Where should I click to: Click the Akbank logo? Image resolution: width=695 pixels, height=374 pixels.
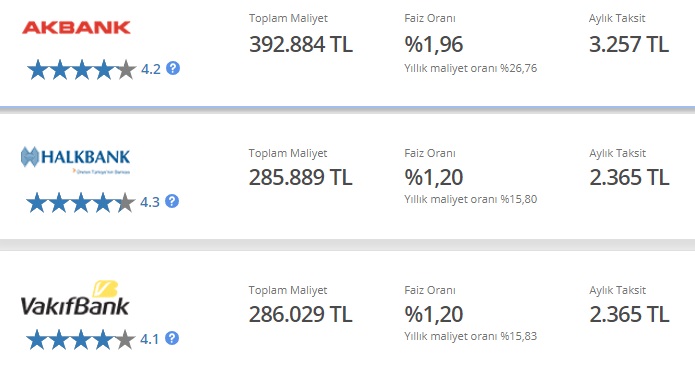click(76, 27)
